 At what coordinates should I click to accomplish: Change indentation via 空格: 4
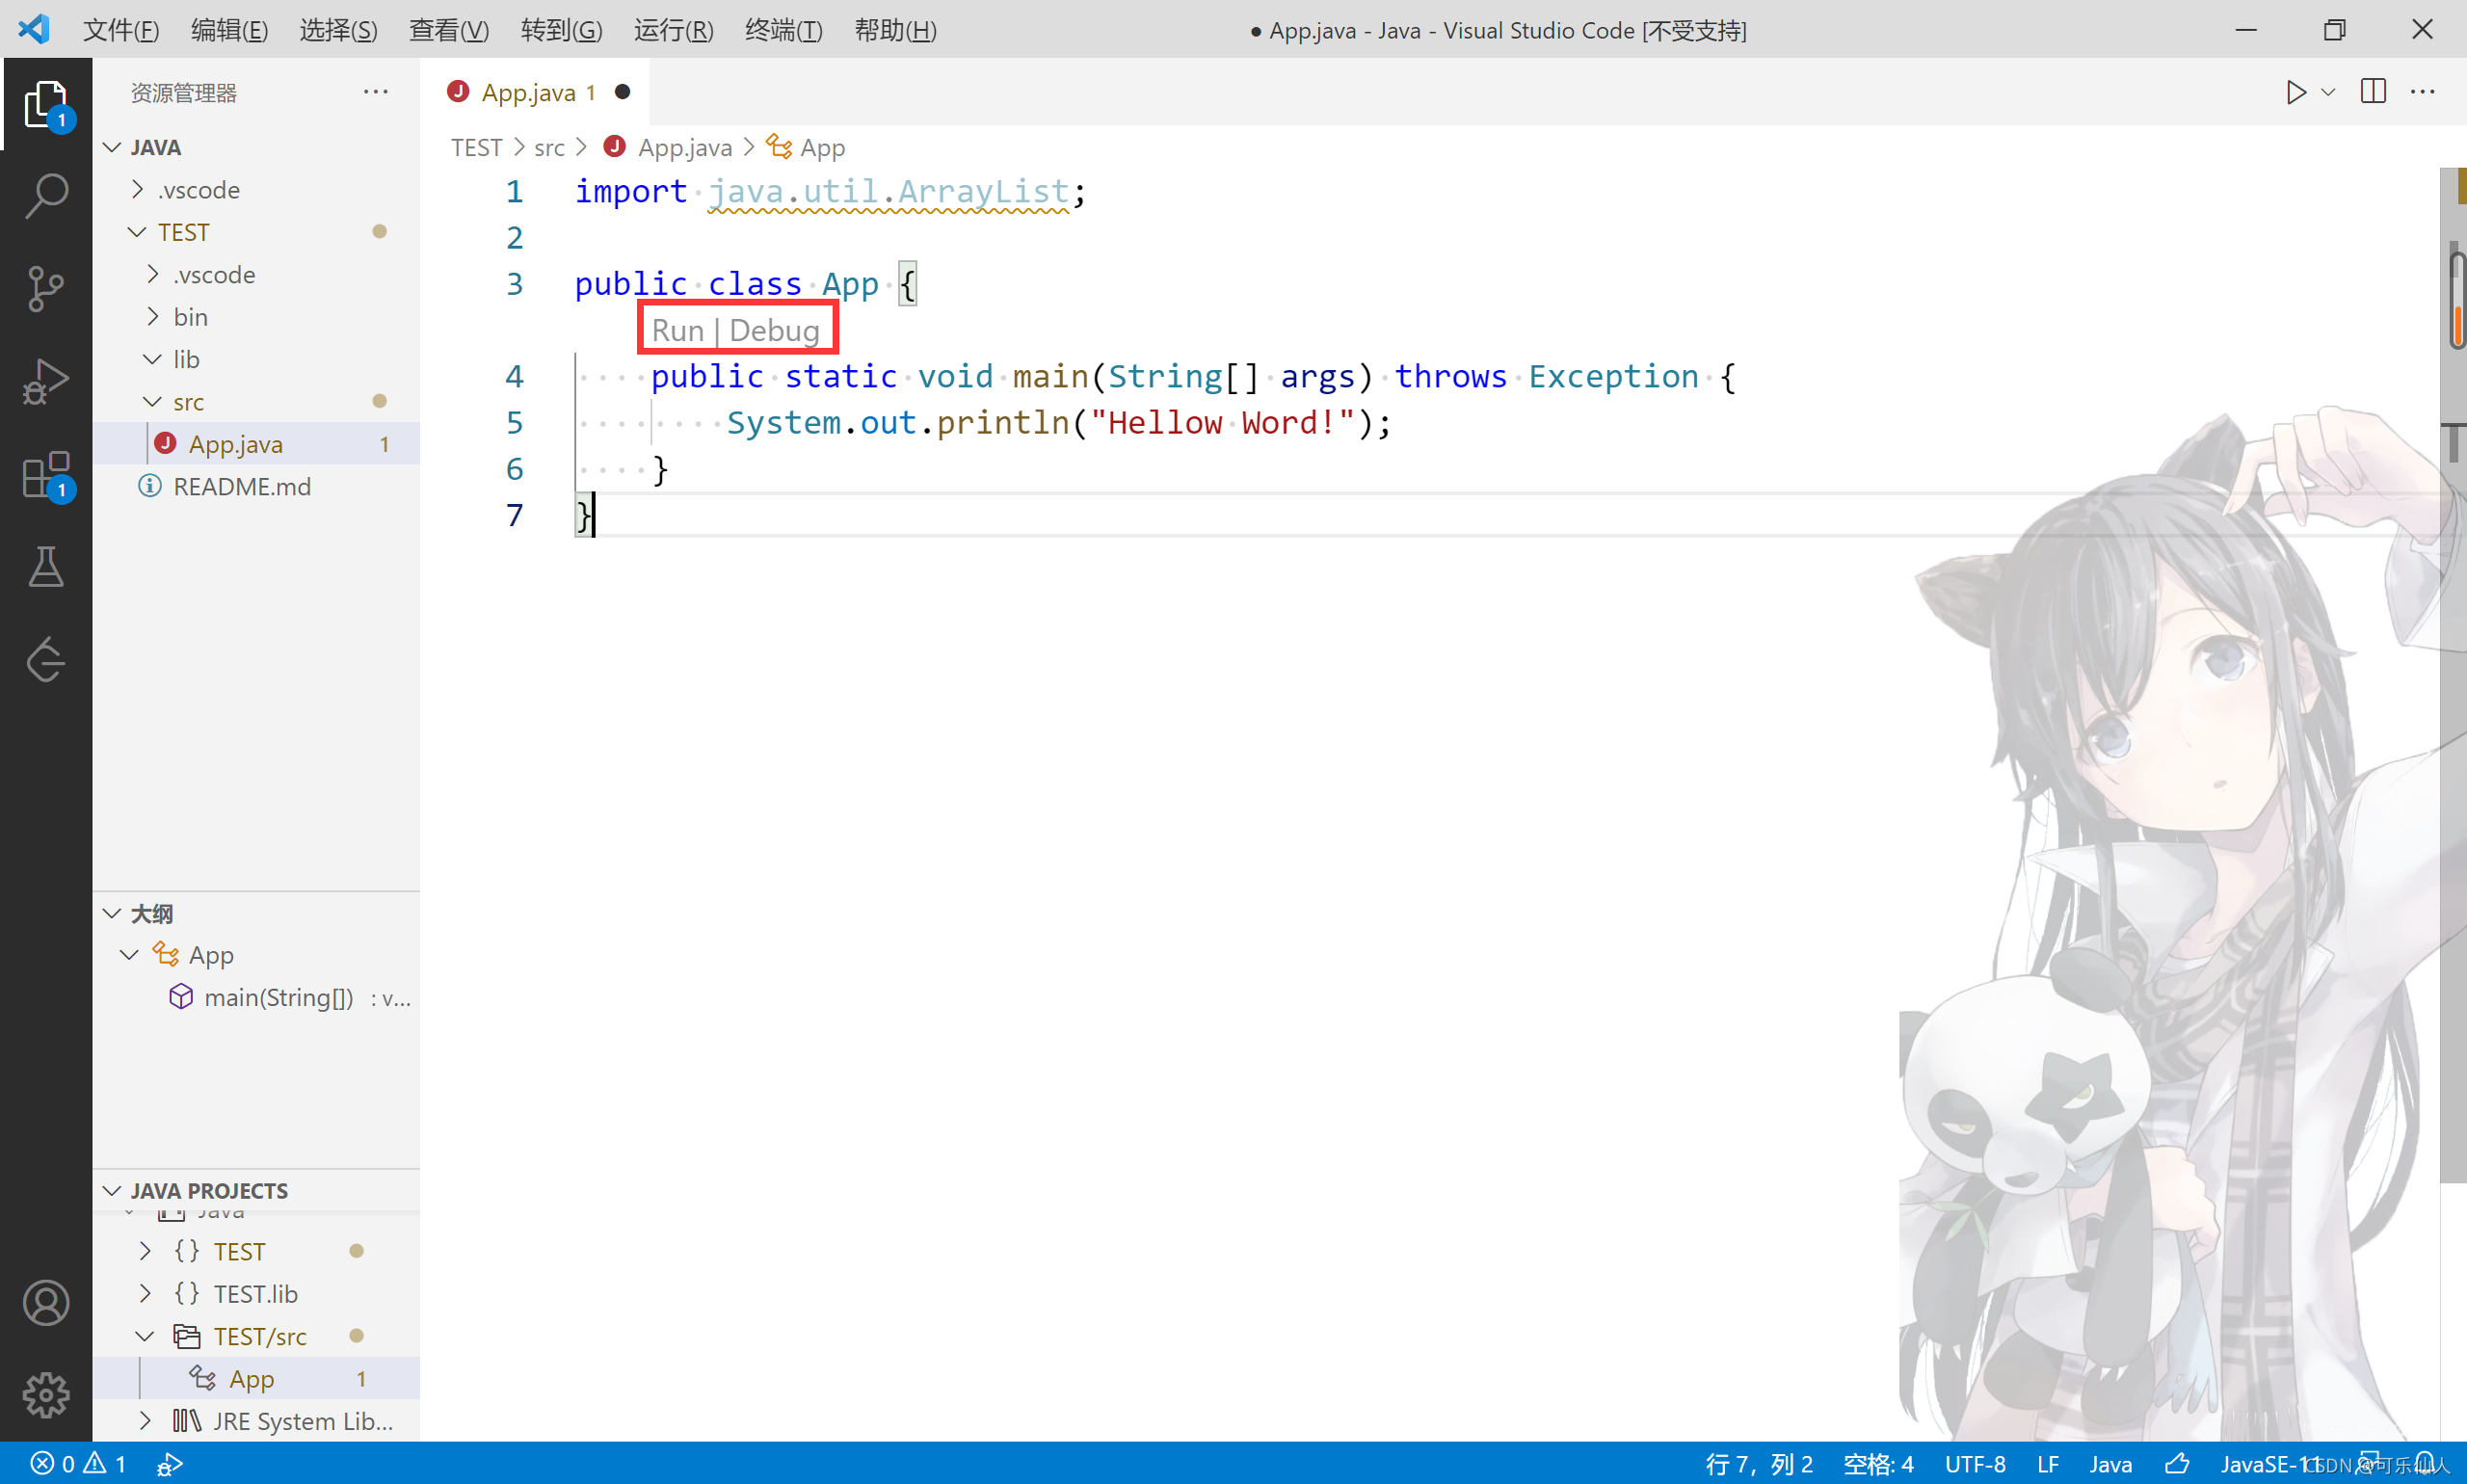click(1879, 1464)
